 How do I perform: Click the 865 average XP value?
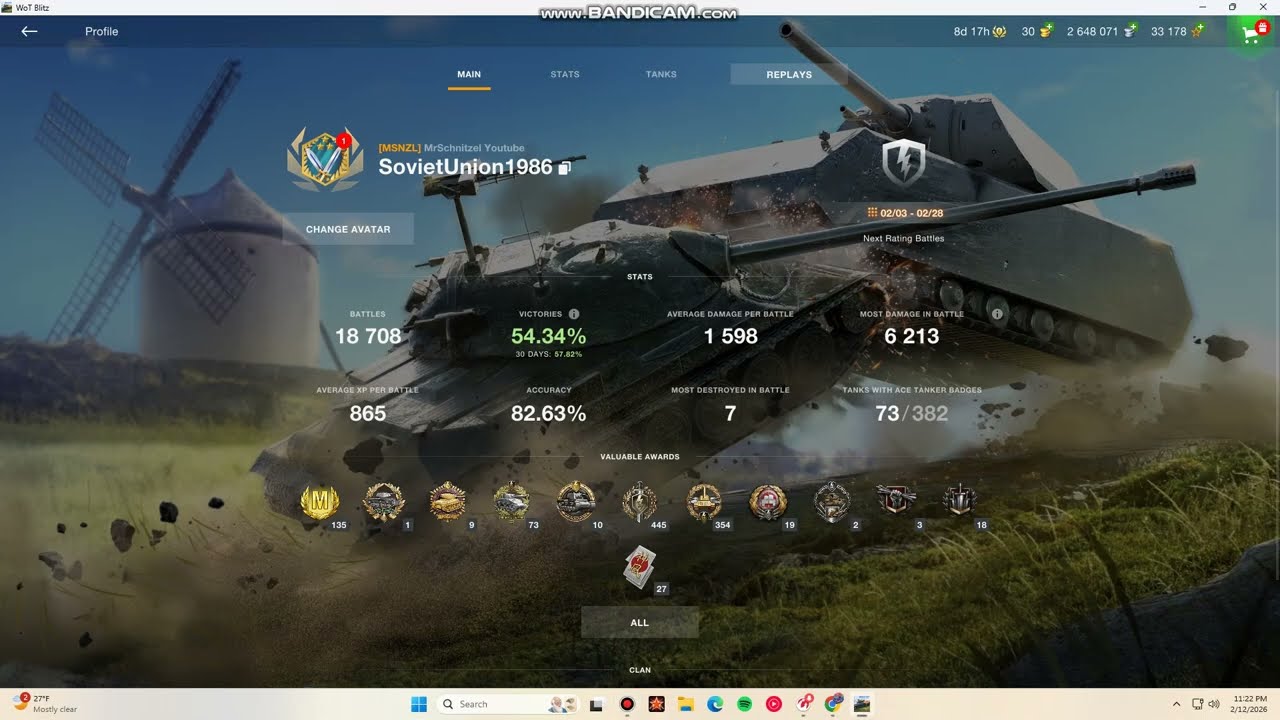pos(368,414)
